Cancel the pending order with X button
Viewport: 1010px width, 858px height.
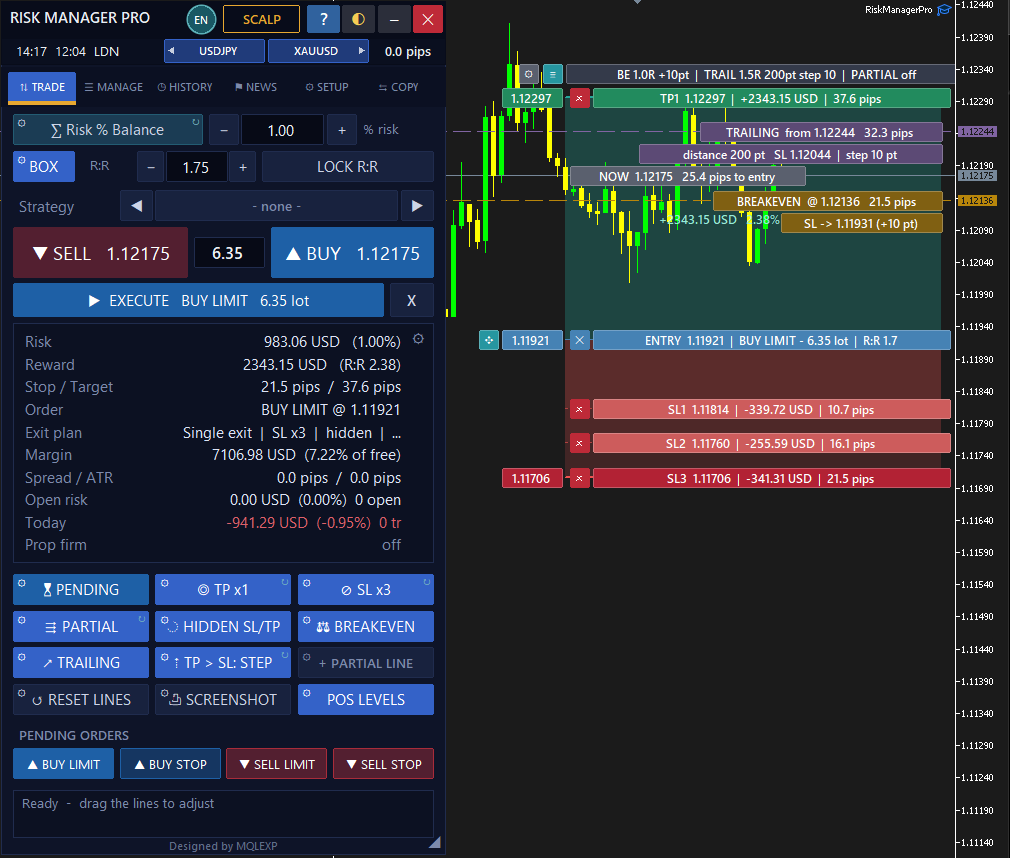(412, 300)
